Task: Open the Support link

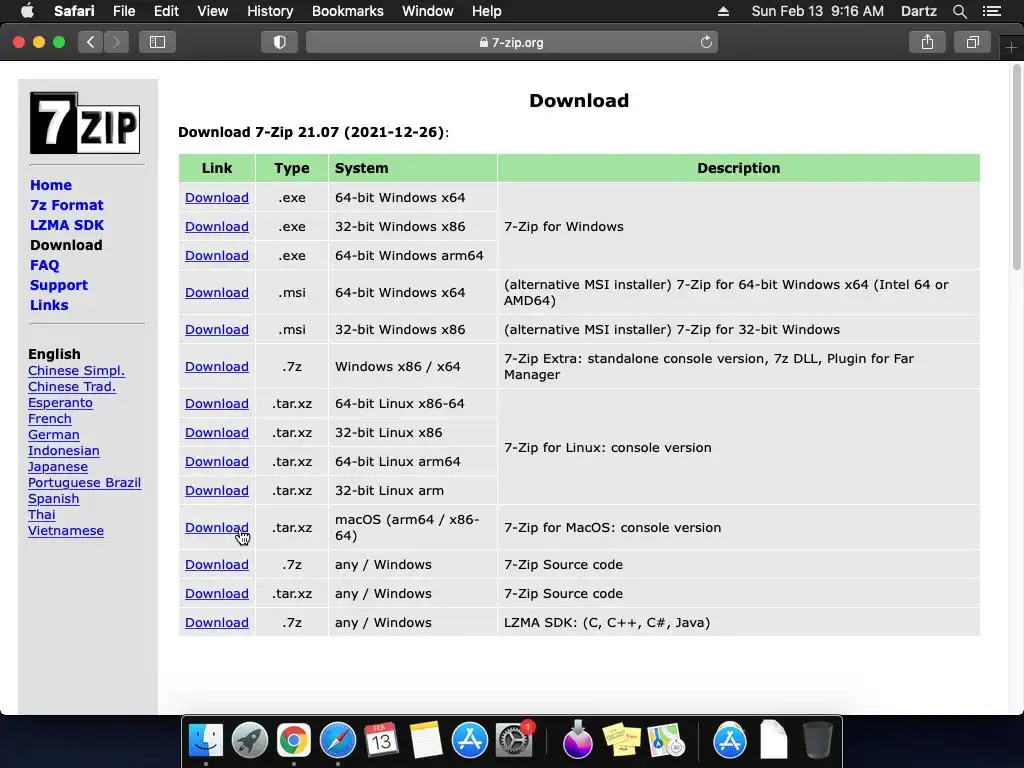Action: 59,285
